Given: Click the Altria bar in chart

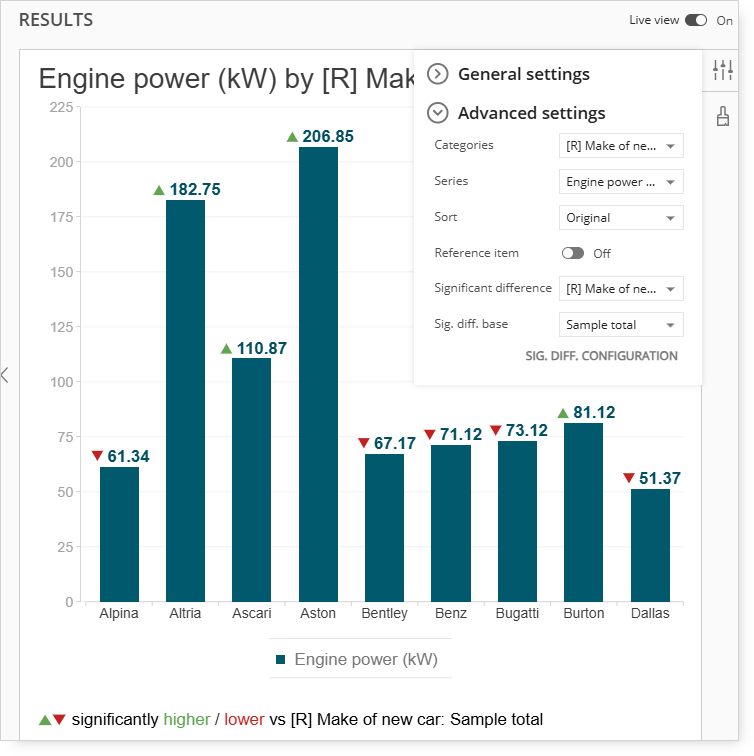Looking at the screenshot, I should point(186,401).
